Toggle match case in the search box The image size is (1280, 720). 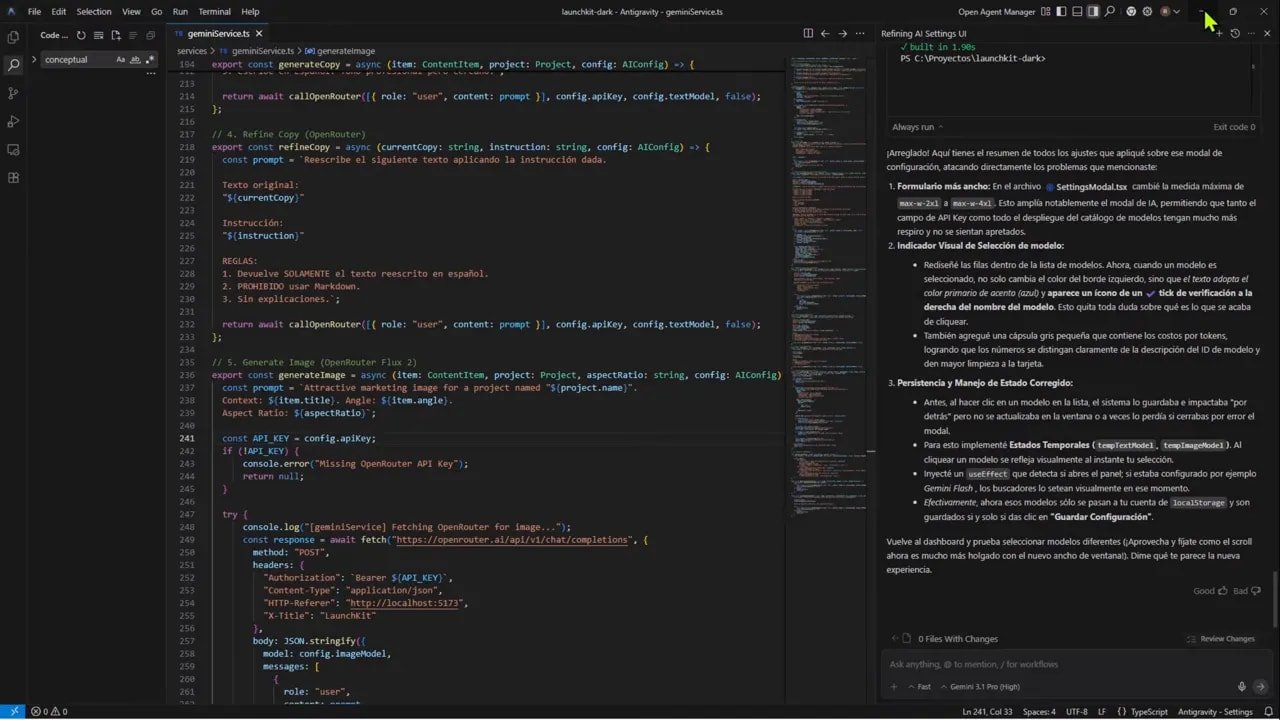pyautogui.click(x=121, y=60)
